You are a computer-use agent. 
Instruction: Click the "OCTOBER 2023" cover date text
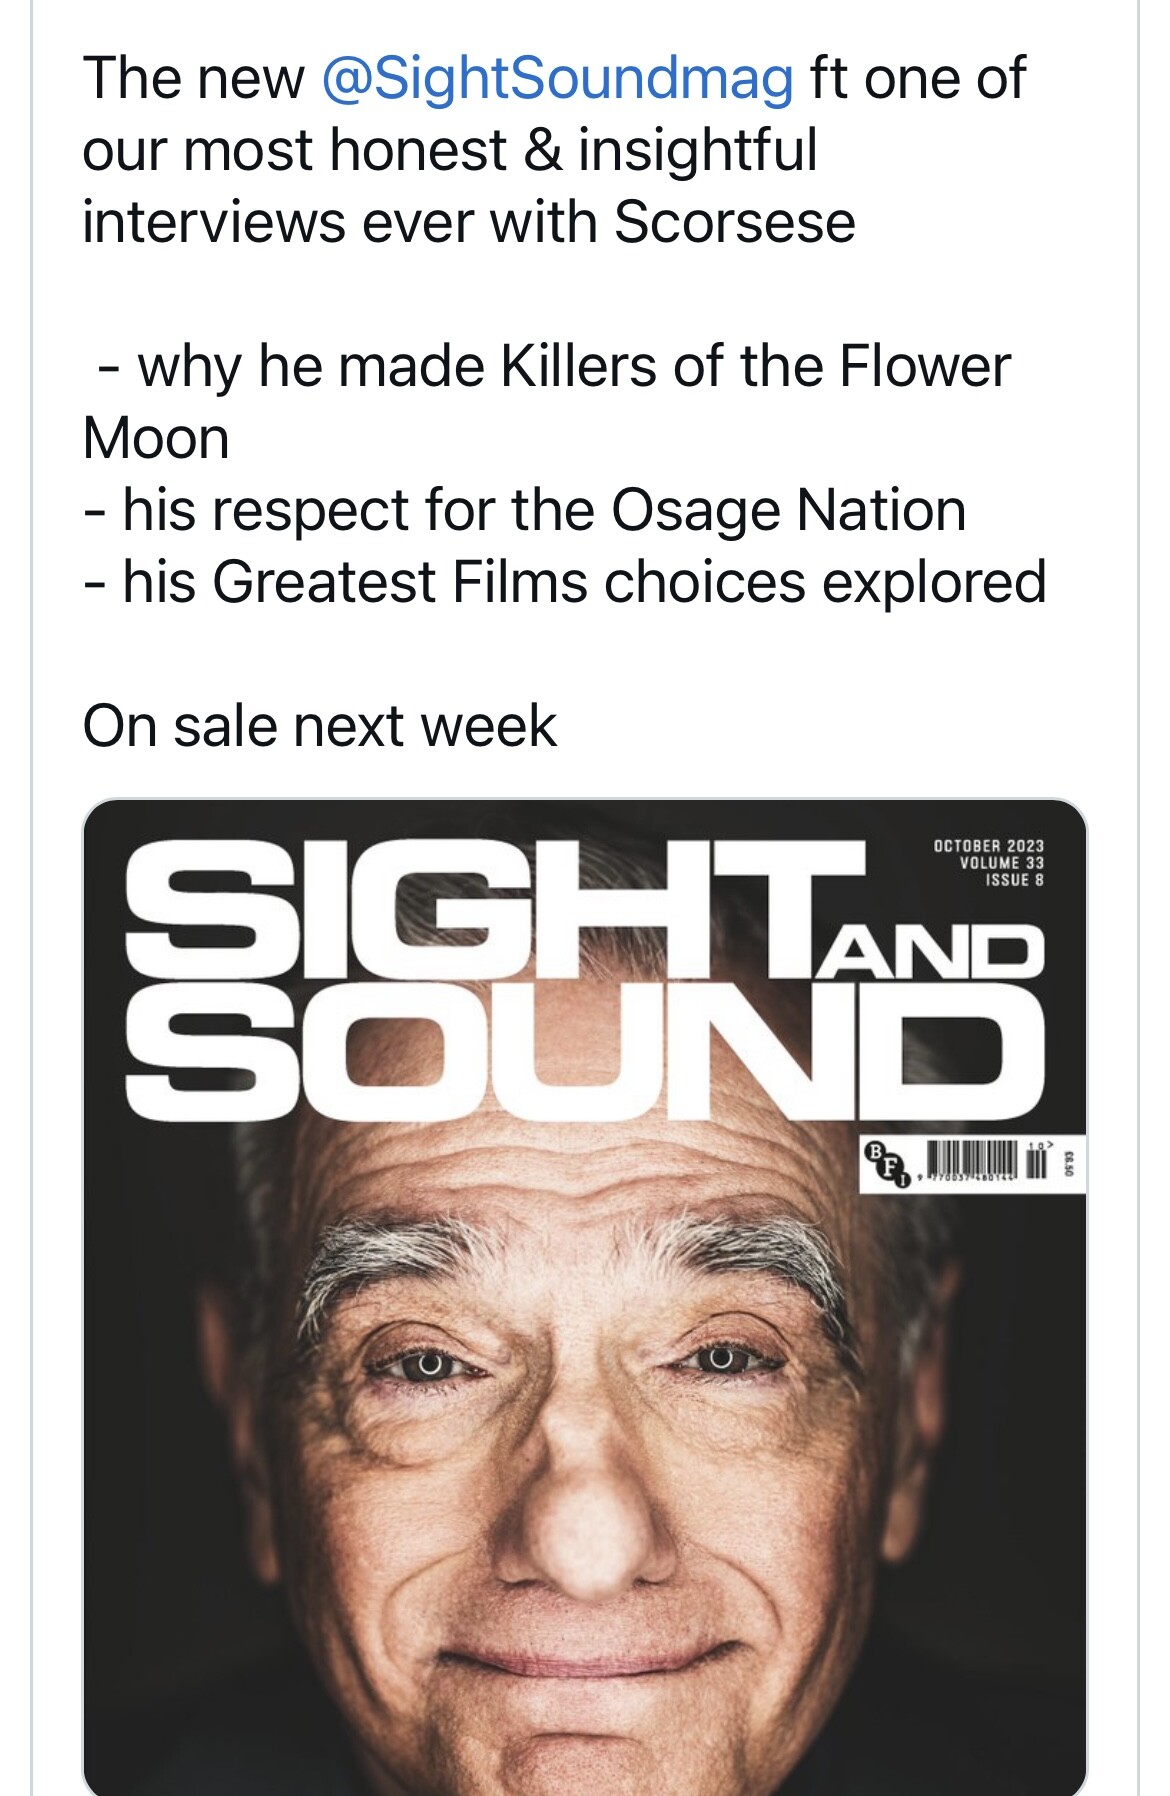pyautogui.click(x=988, y=846)
